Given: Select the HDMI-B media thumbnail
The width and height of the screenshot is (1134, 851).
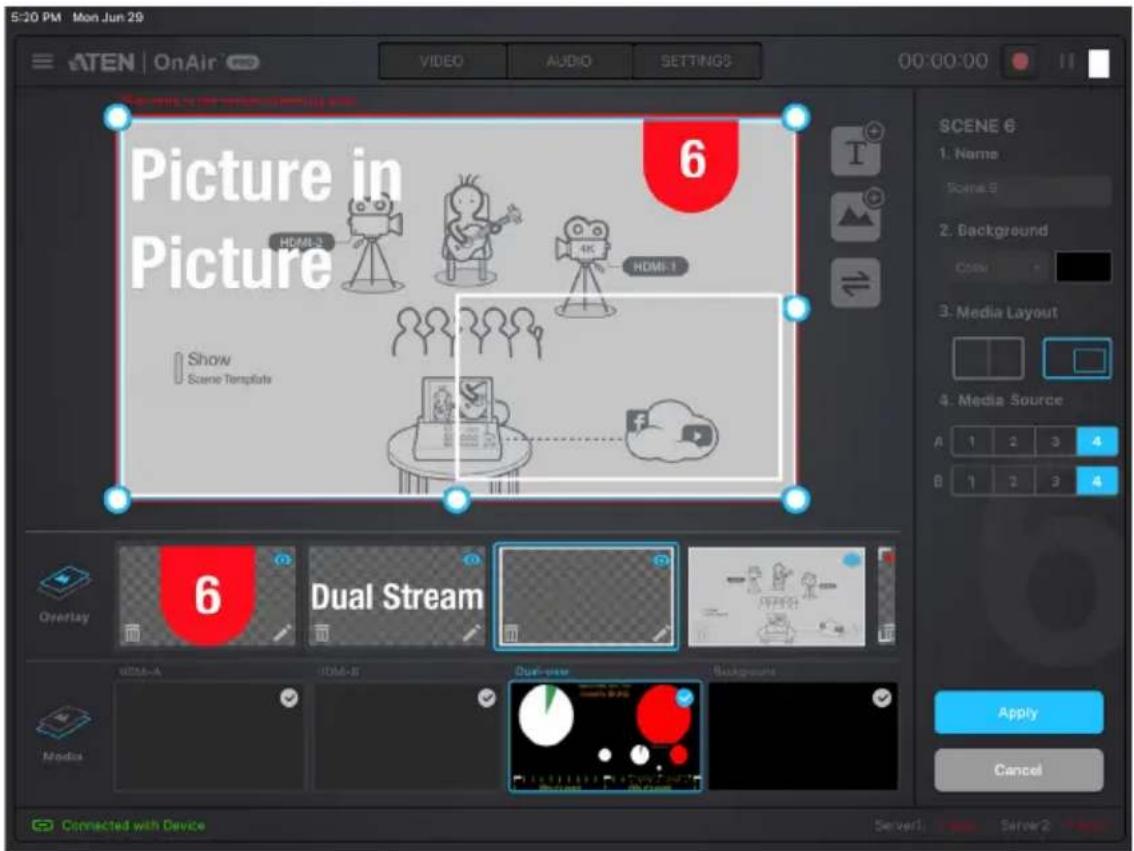Looking at the screenshot, I should [x=407, y=736].
